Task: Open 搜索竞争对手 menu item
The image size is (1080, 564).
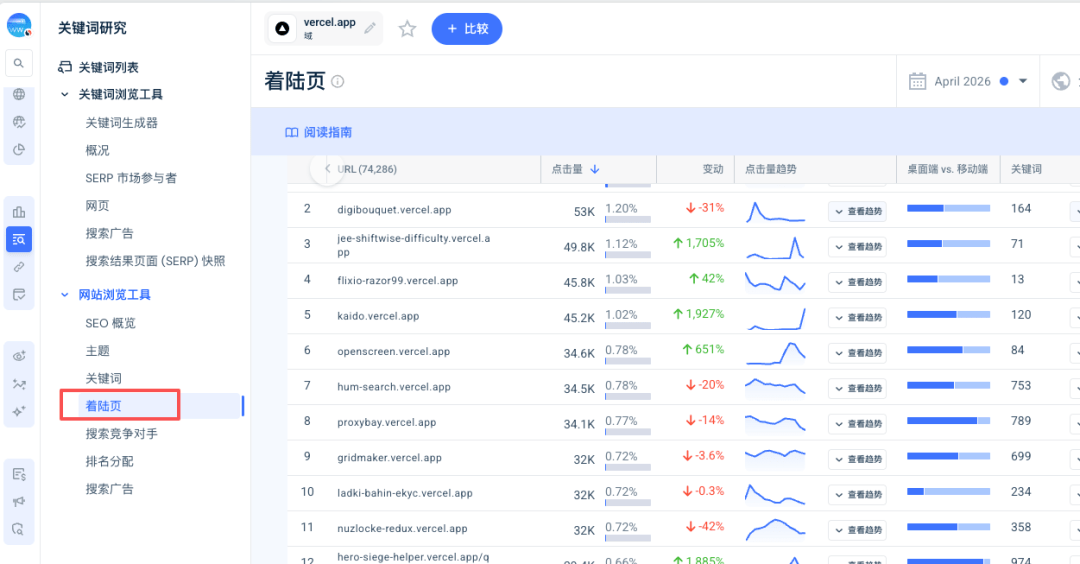Action: coord(121,434)
